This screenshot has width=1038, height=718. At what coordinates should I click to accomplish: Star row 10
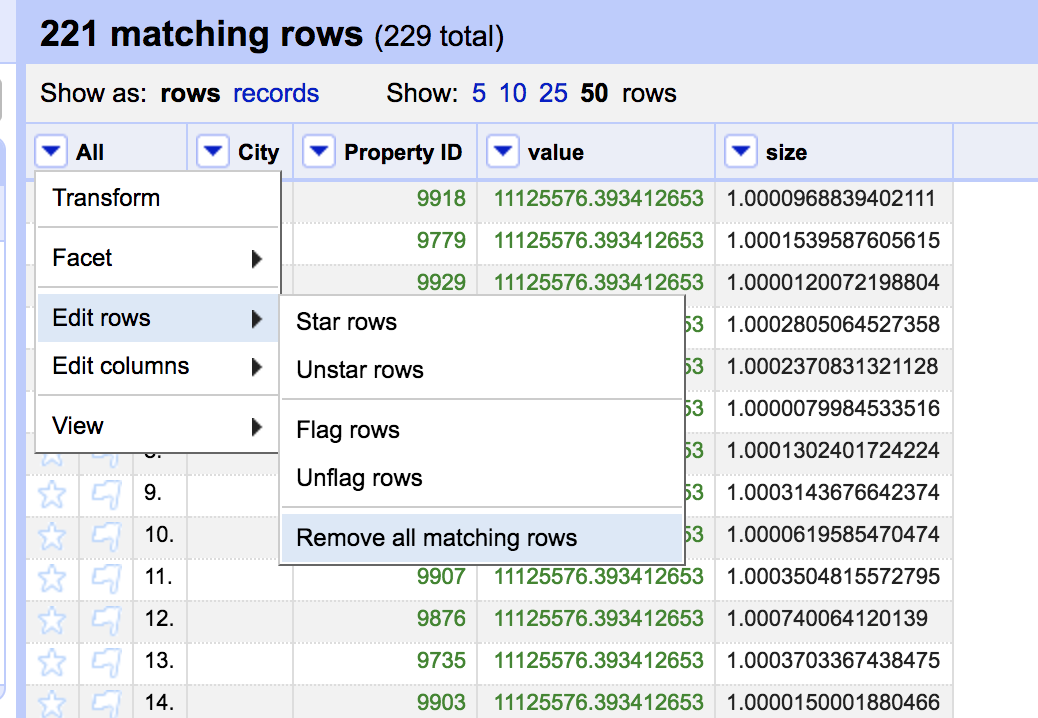tap(52, 535)
